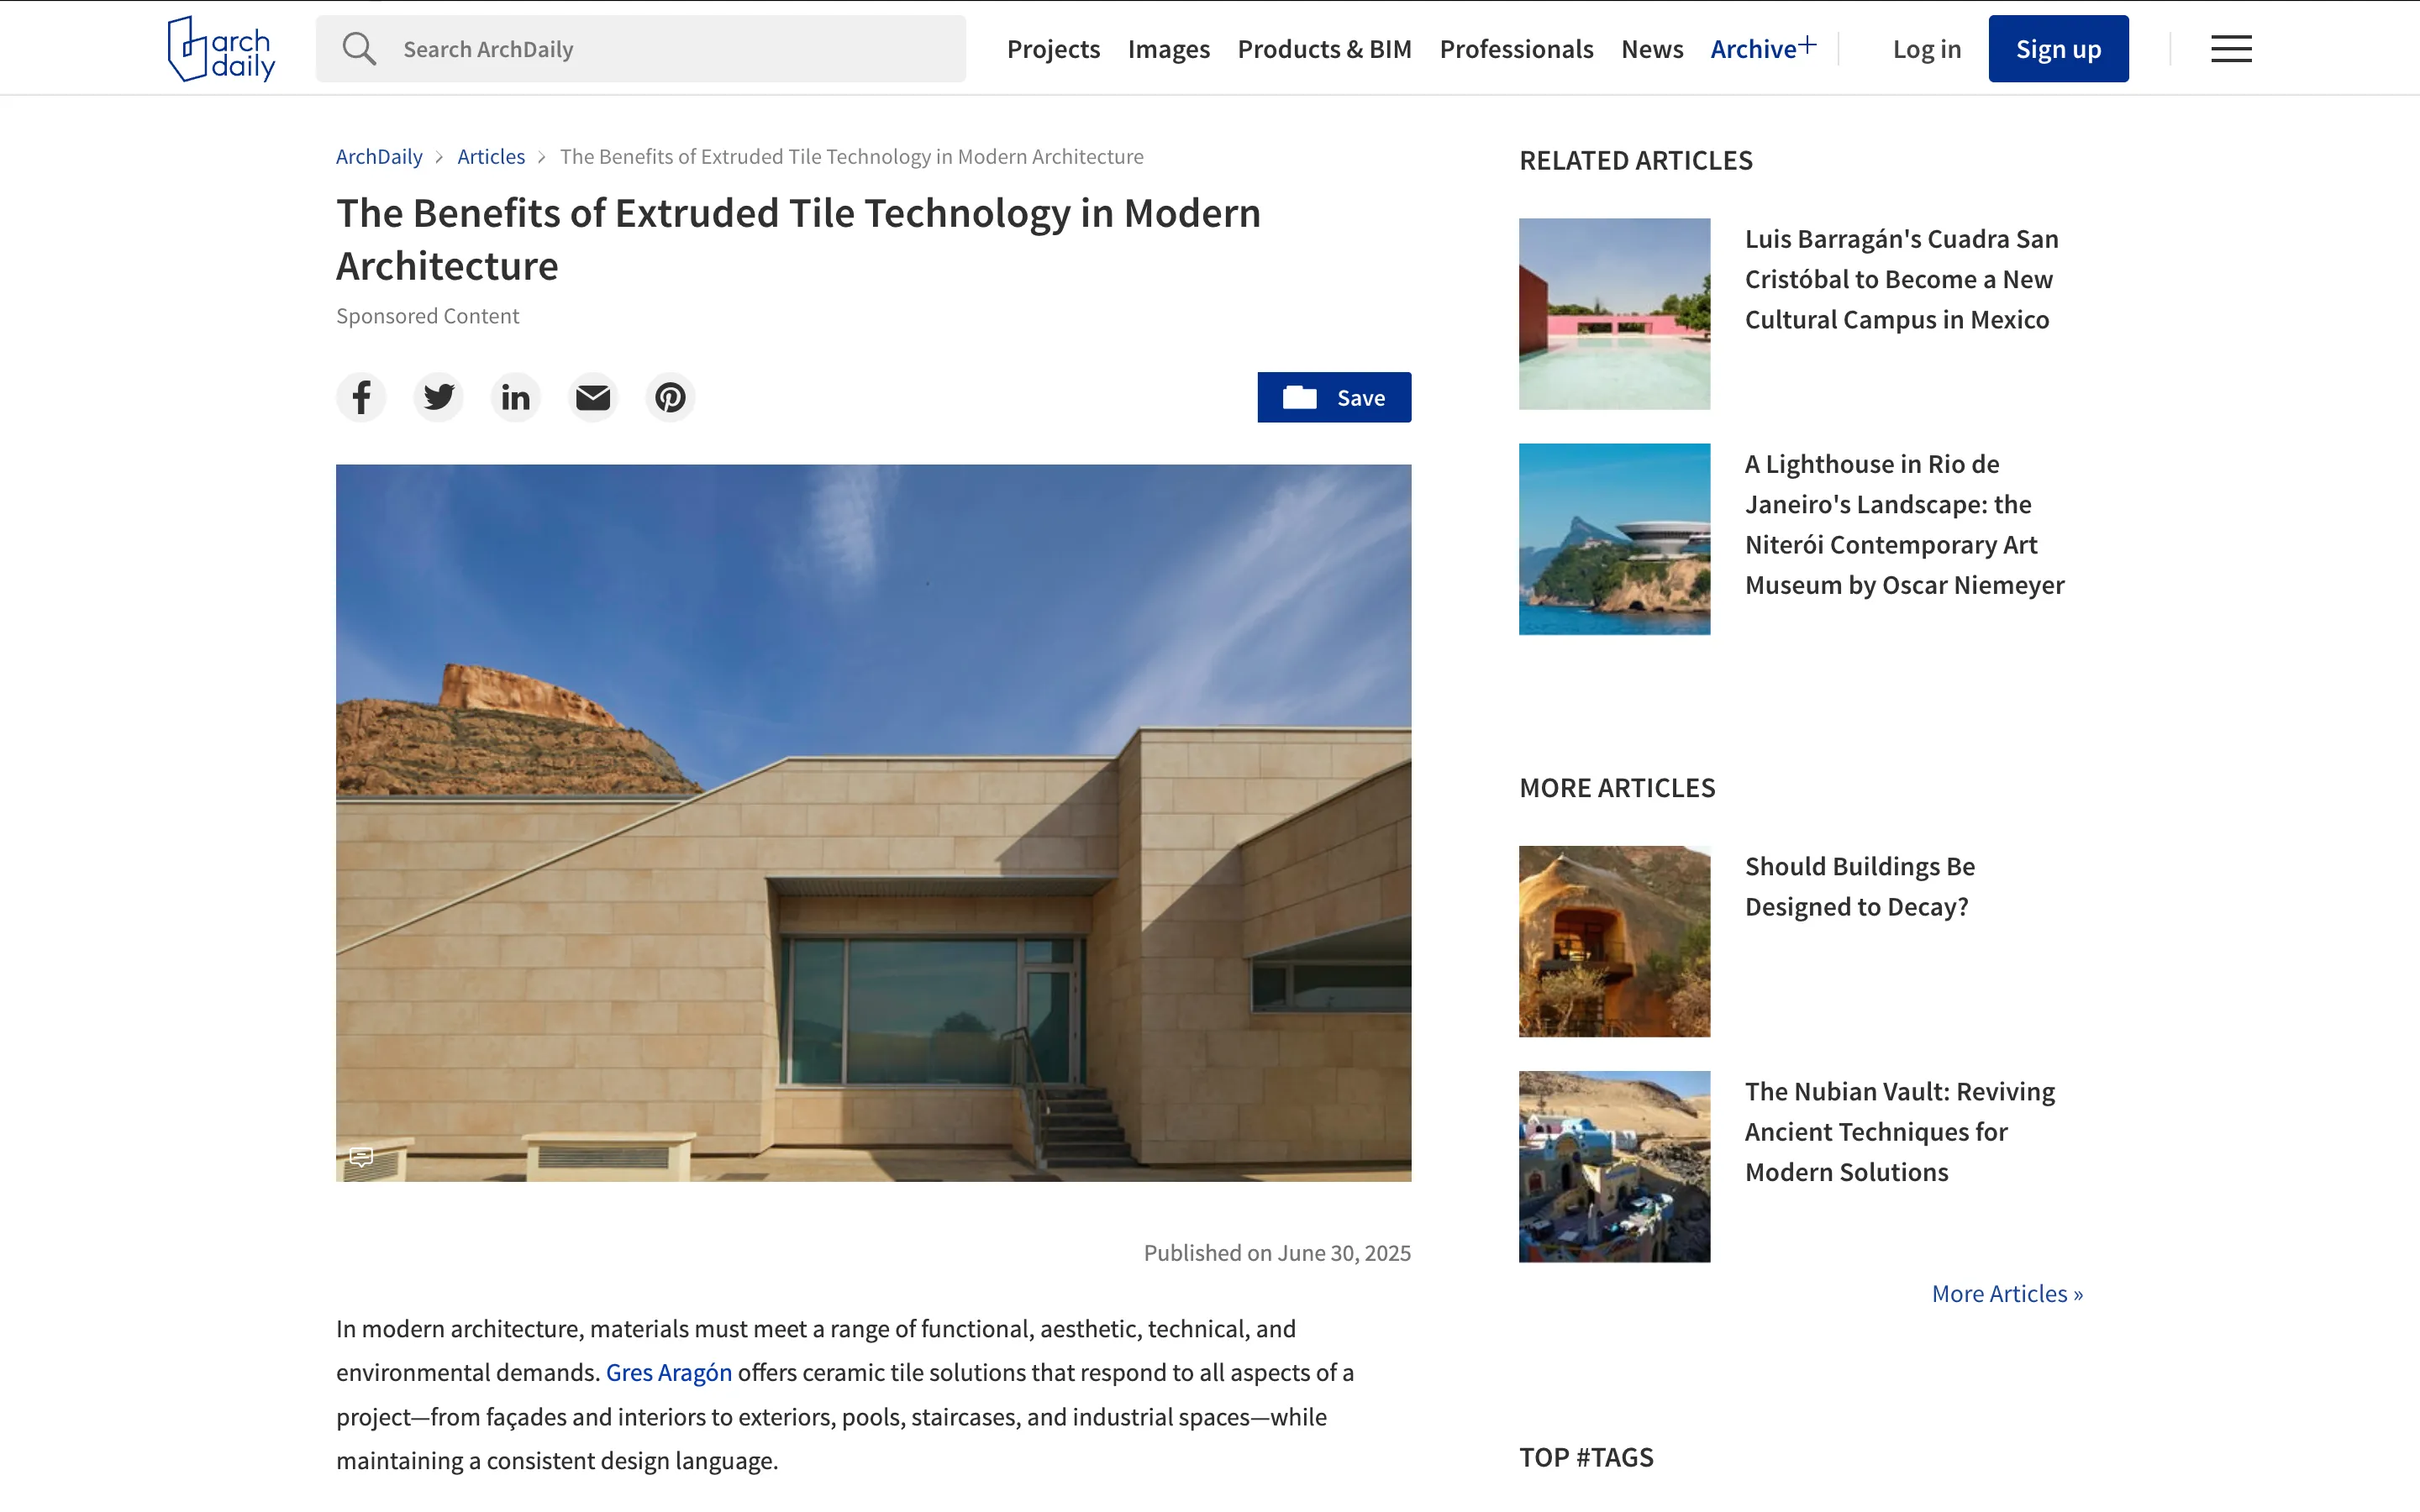Open the Products & BIM menu
Viewport: 2420px width, 1512px height.
coord(1324,49)
